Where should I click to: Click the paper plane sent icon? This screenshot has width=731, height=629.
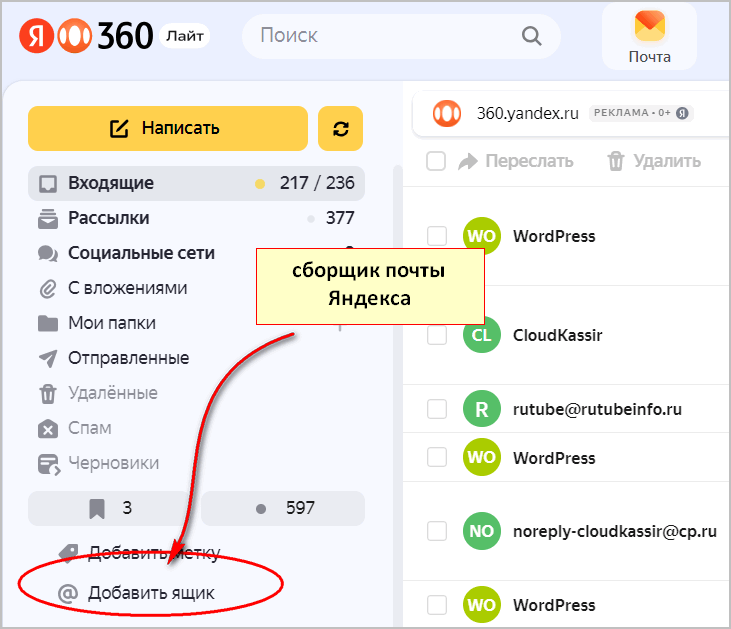tap(48, 359)
